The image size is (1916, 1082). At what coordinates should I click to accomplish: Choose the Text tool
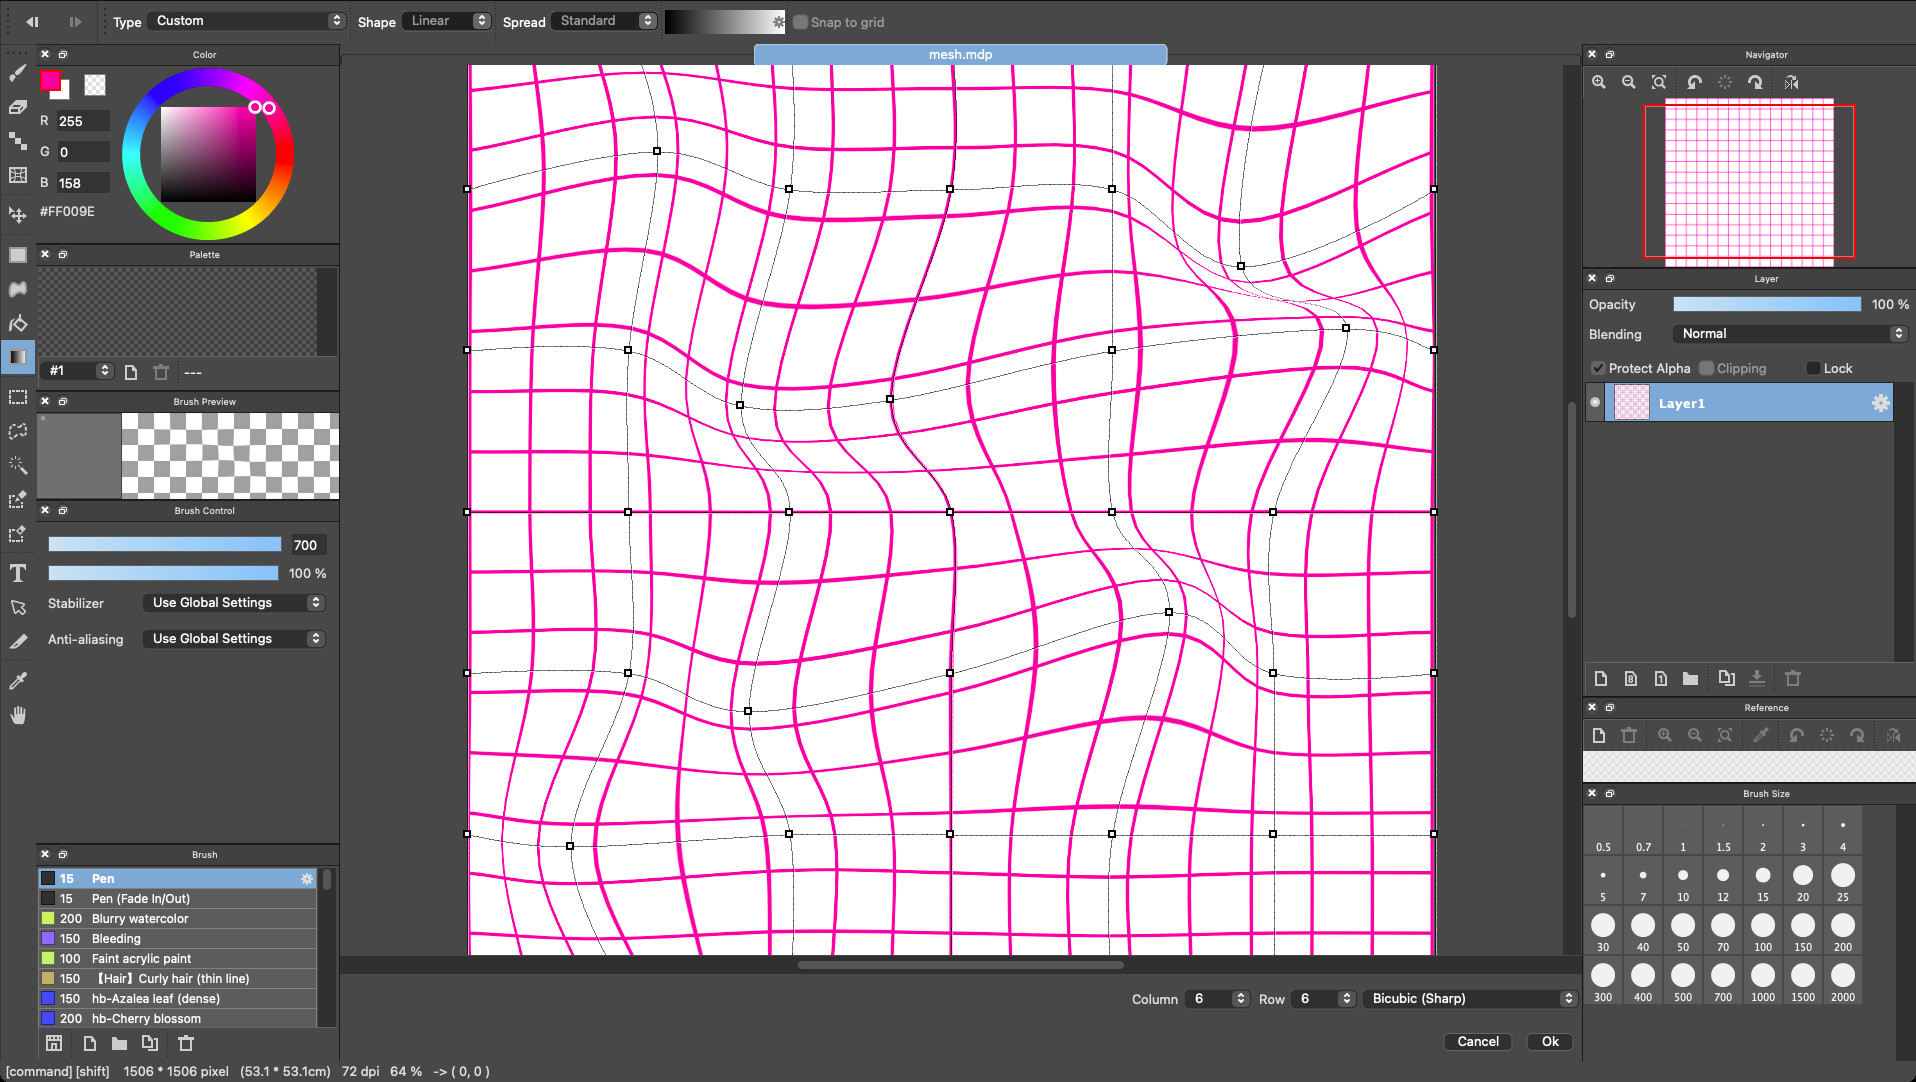17,573
